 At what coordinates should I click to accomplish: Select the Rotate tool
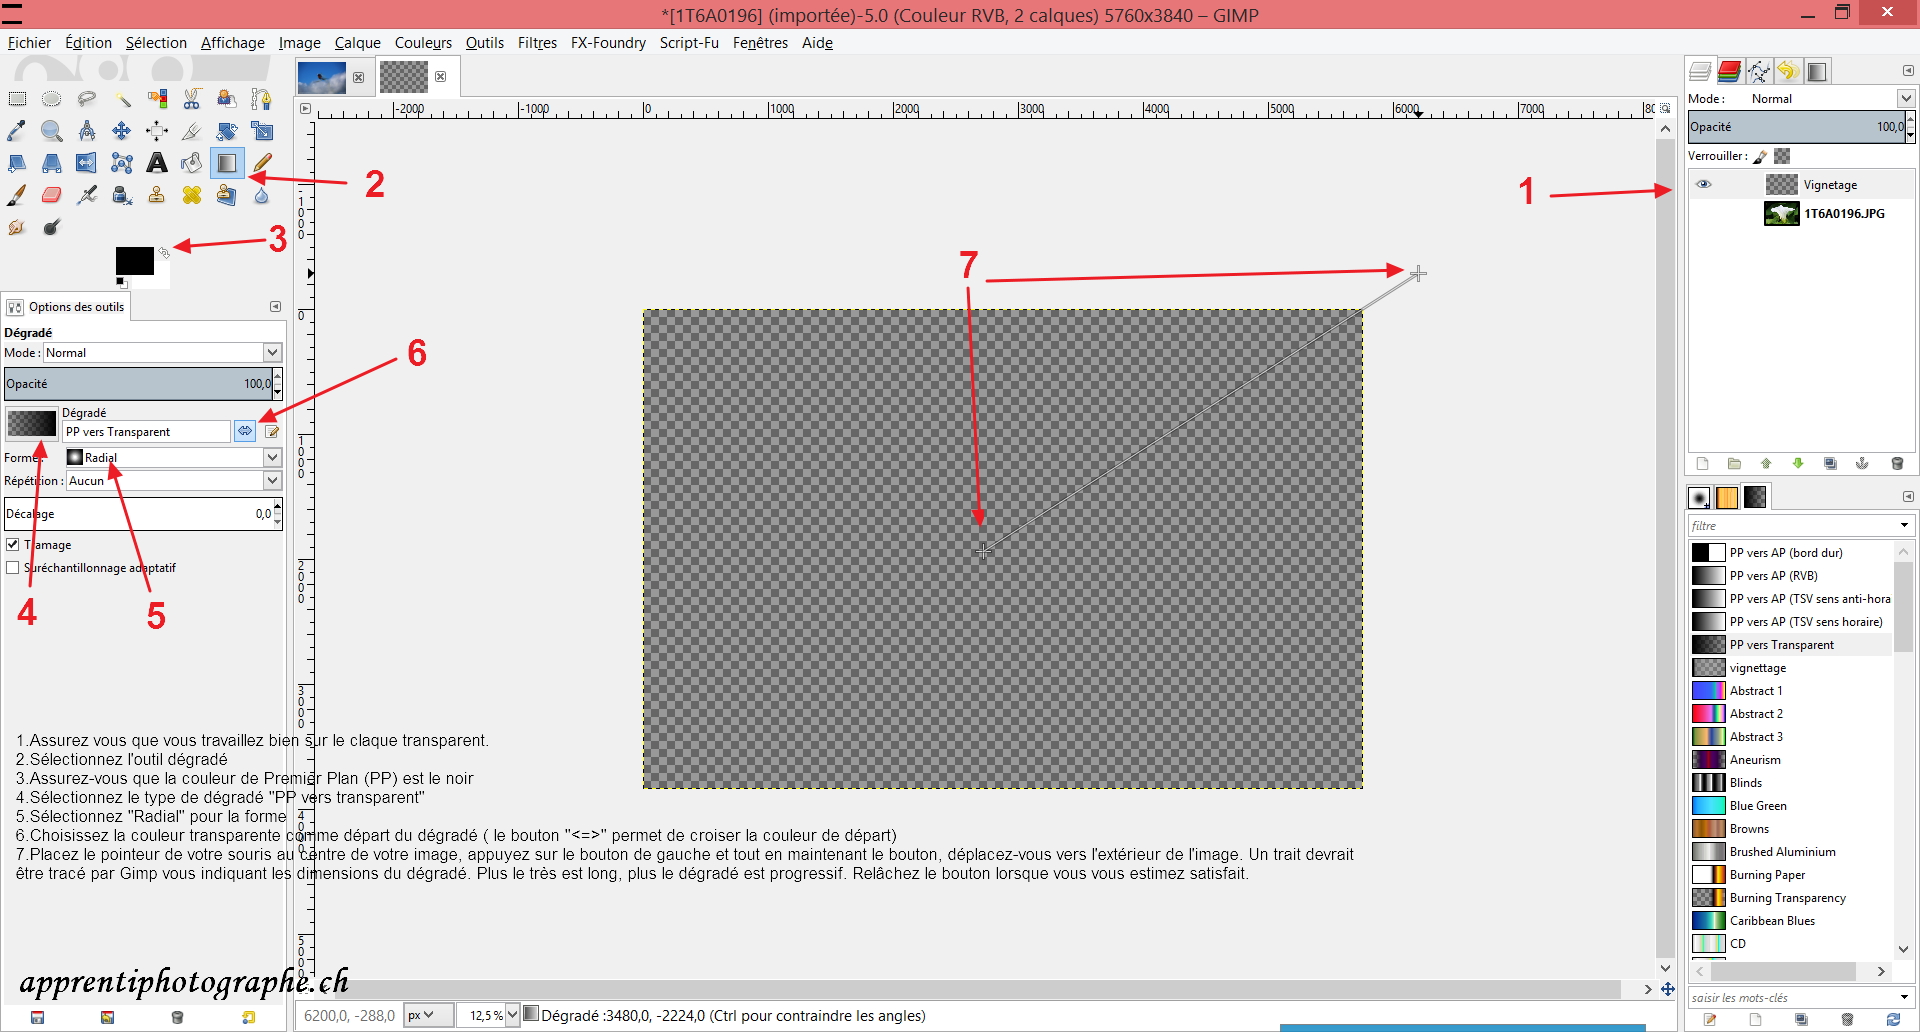pos(227,131)
